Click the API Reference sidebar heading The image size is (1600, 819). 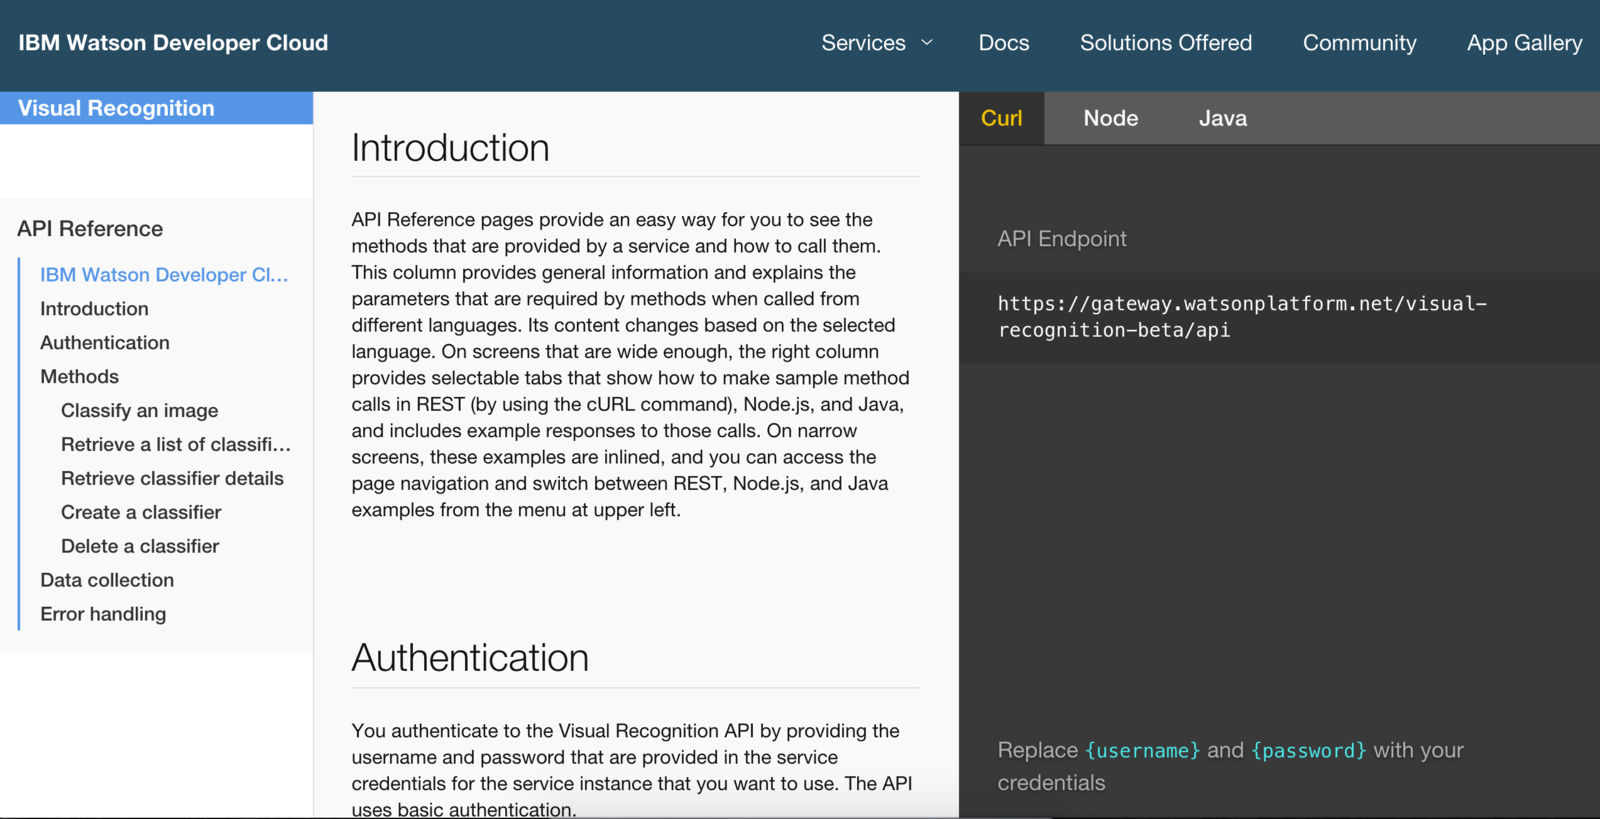click(90, 228)
